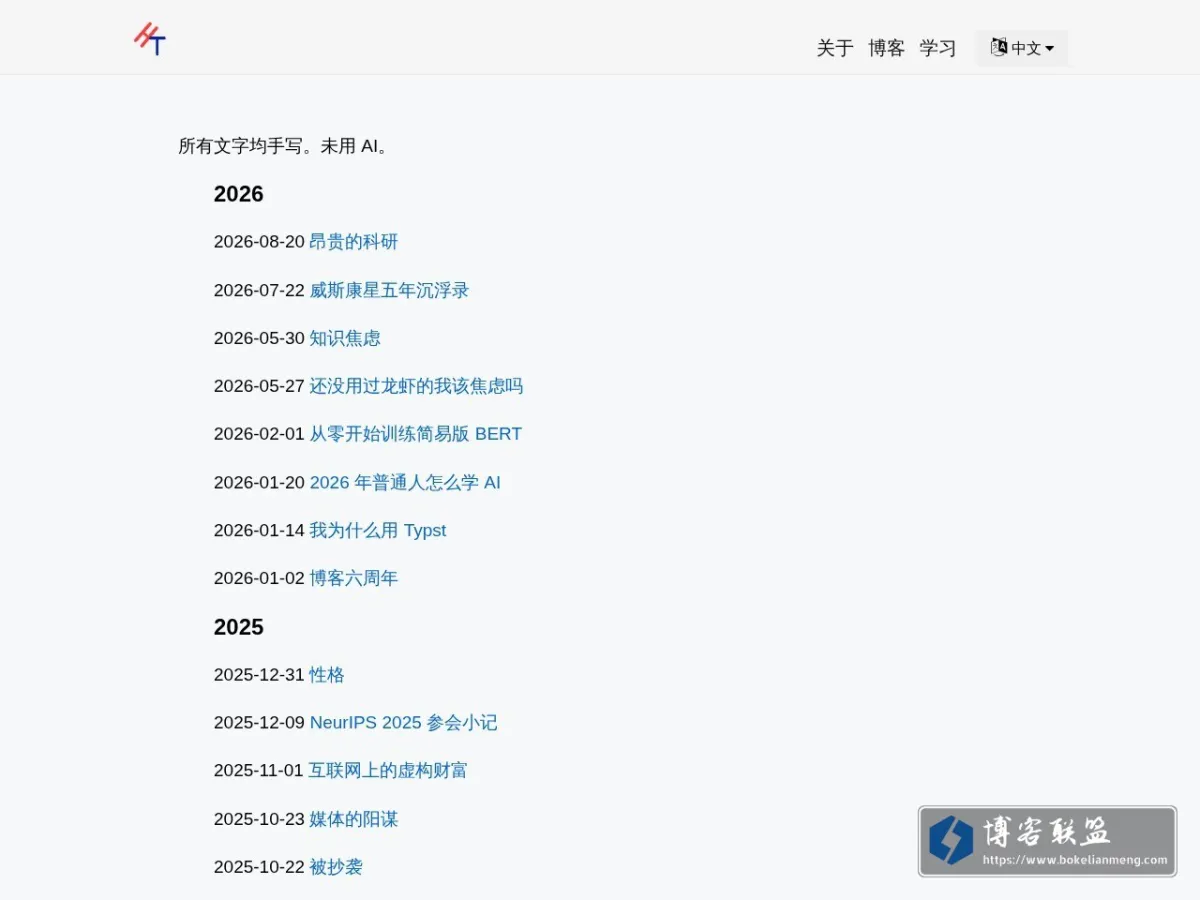The image size is (1200, 900).
Task: Click the text 所有文字均手写。未用 AI。
Action: [284, 146]
